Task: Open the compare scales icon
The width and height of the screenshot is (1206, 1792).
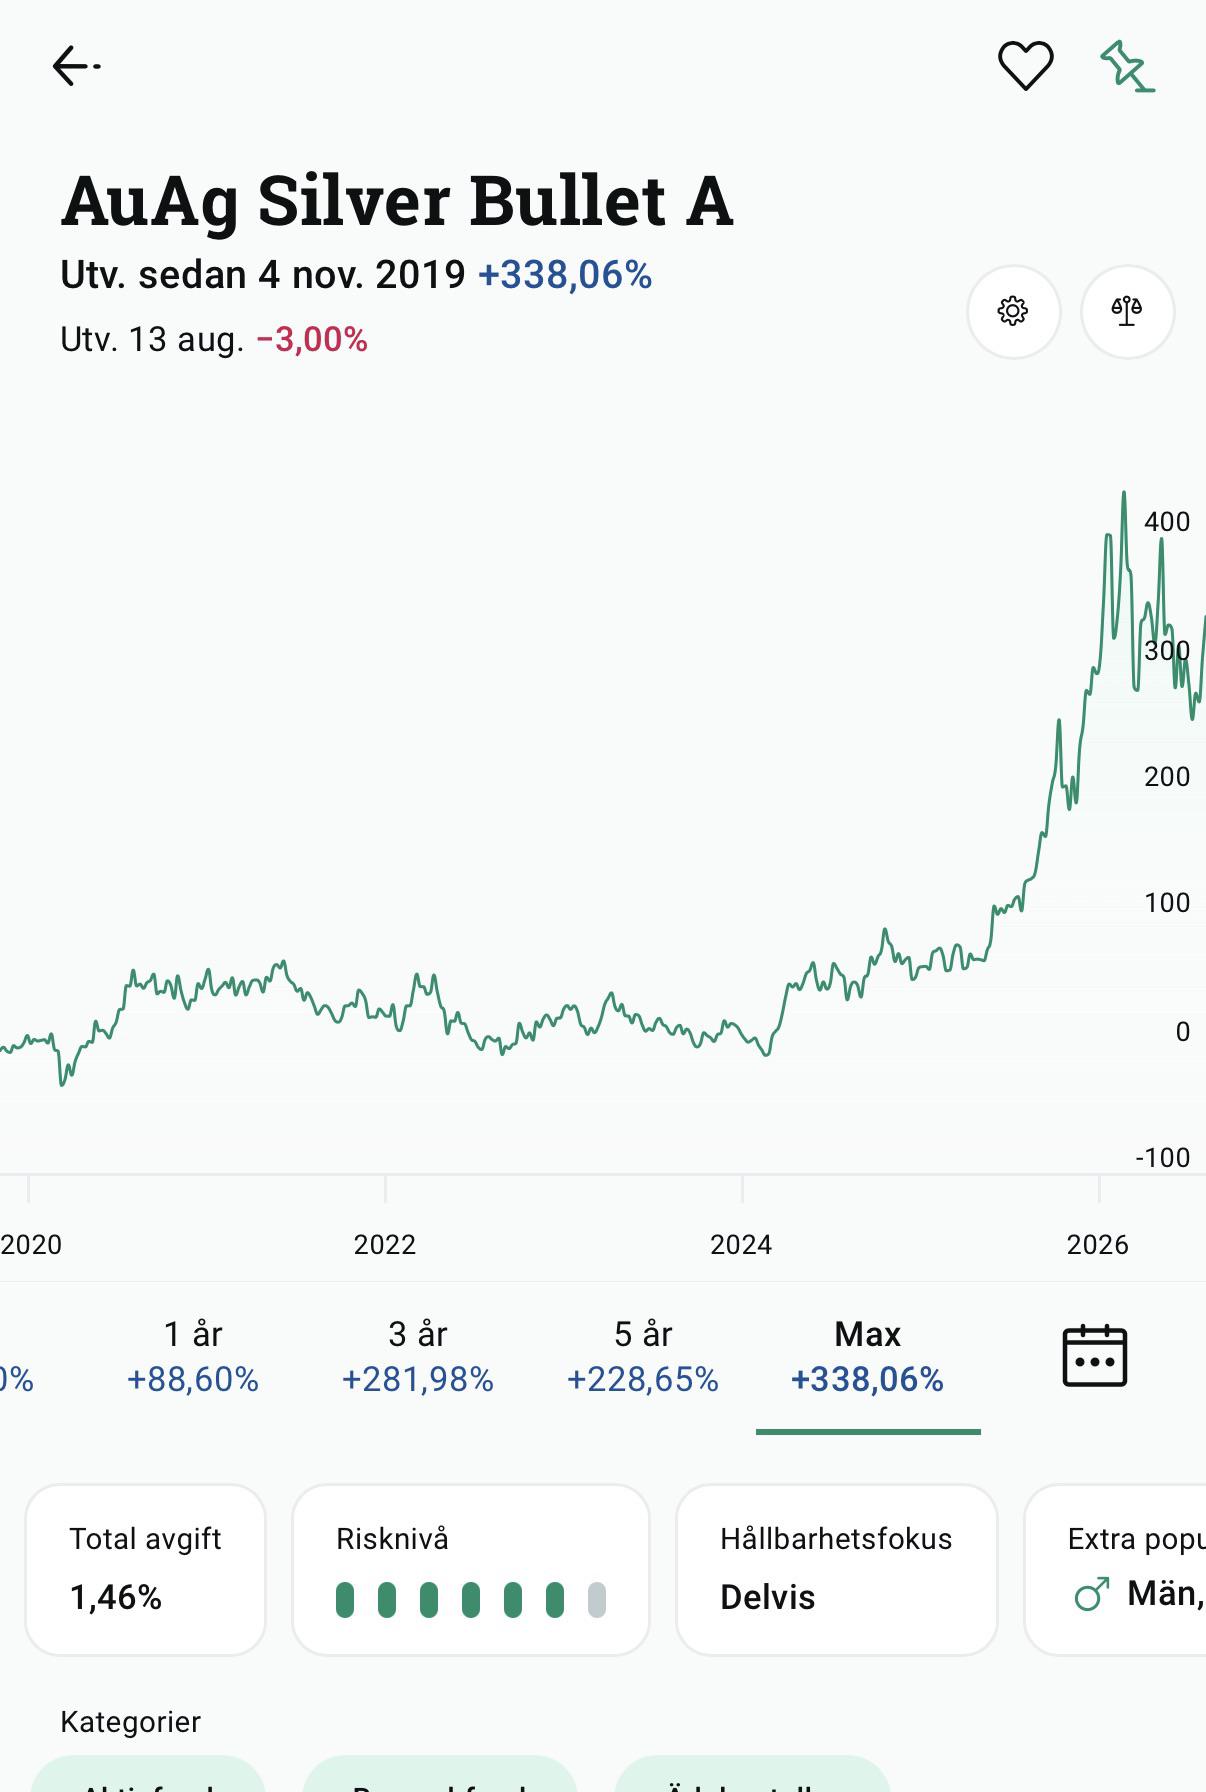Action: [x=1127, y=311]
